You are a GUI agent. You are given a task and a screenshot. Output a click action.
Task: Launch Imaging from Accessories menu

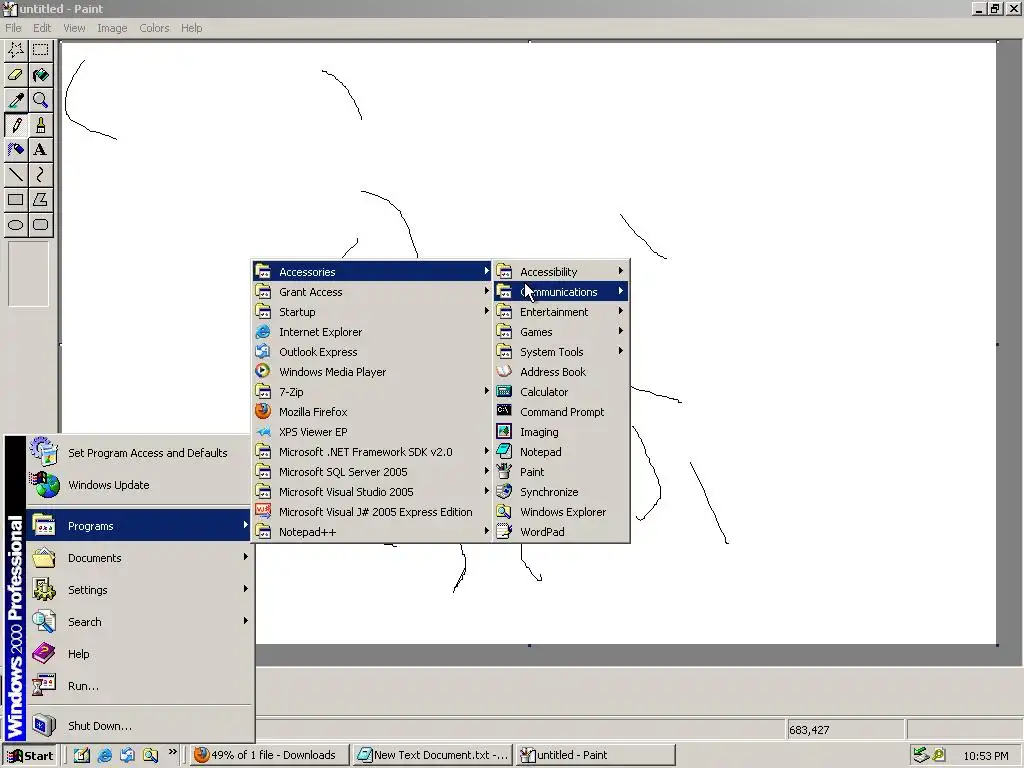pos(561,432)
